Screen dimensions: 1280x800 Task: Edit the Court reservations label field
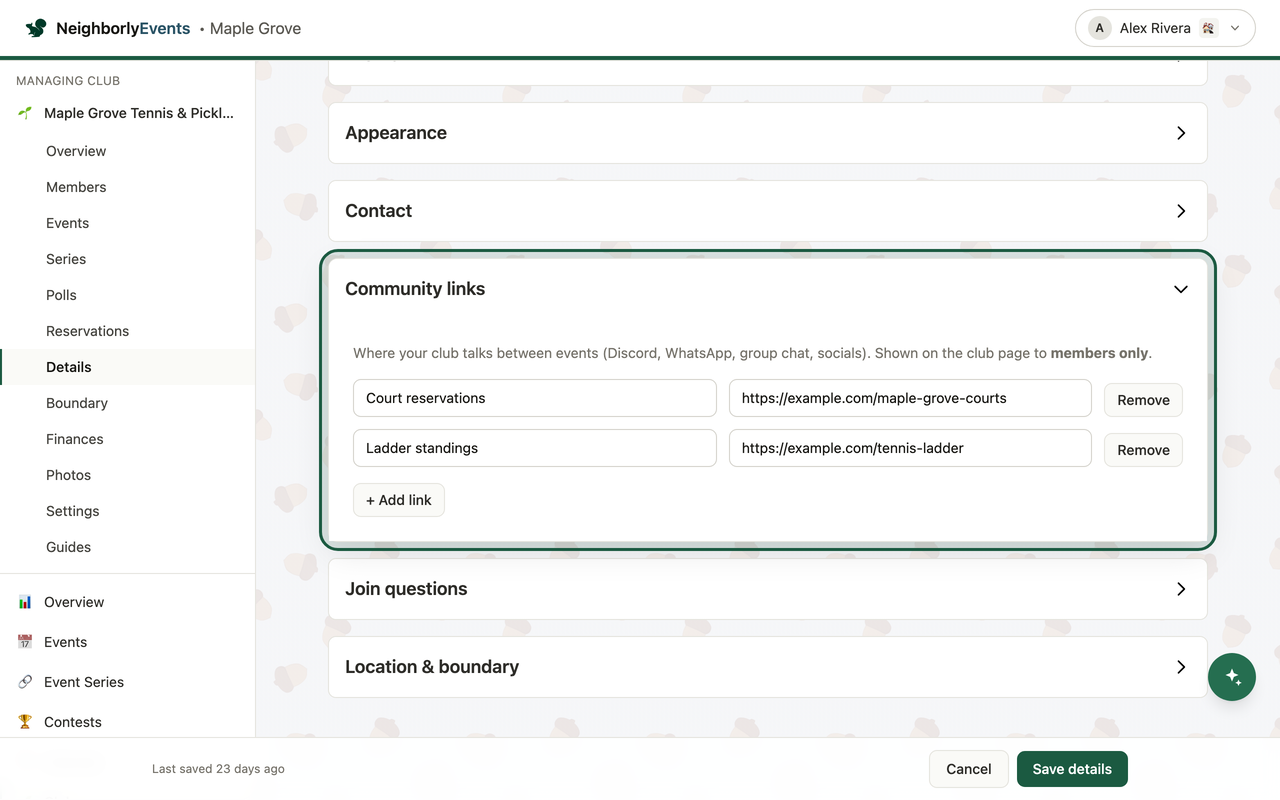click(x=535, y=398)
